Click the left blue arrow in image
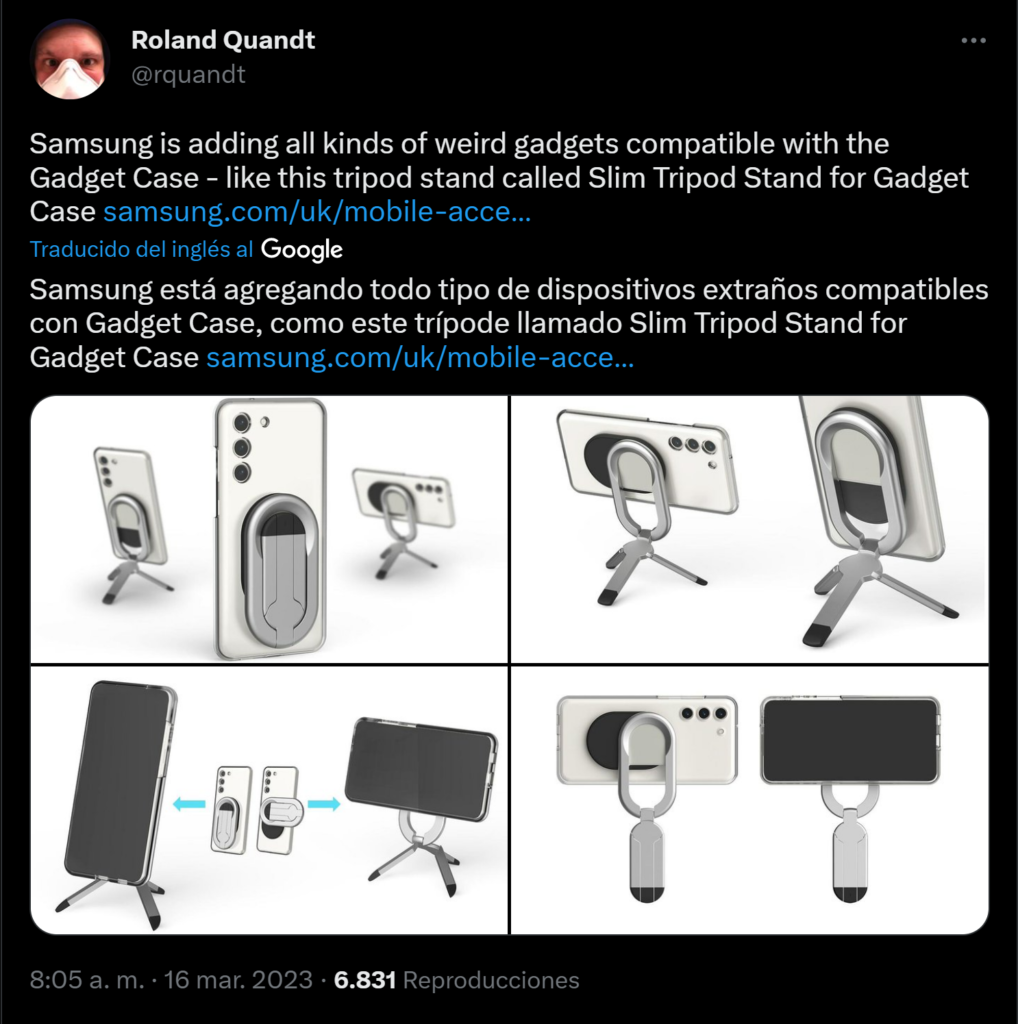The width and height of the screenshot is (1018, 1024). click(189, 804)
